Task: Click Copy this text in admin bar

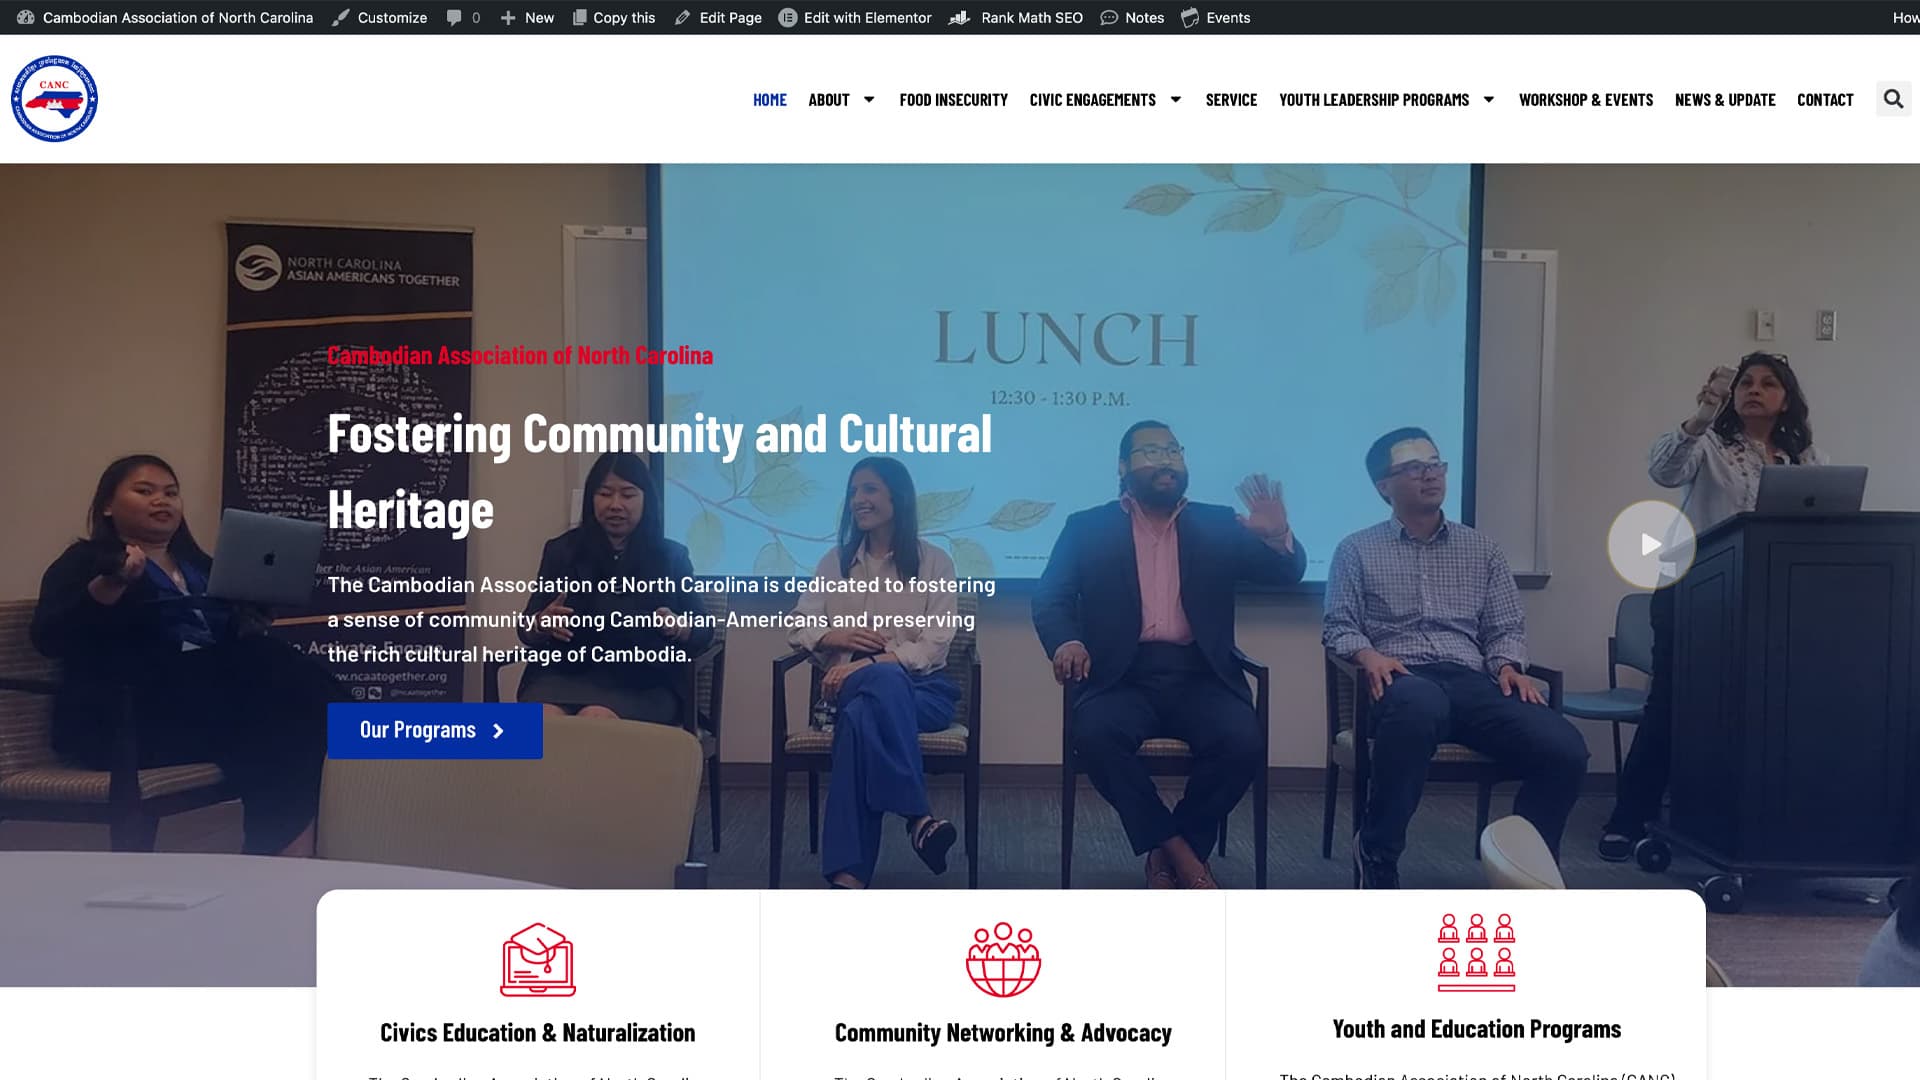Action: tap(624, 17)
